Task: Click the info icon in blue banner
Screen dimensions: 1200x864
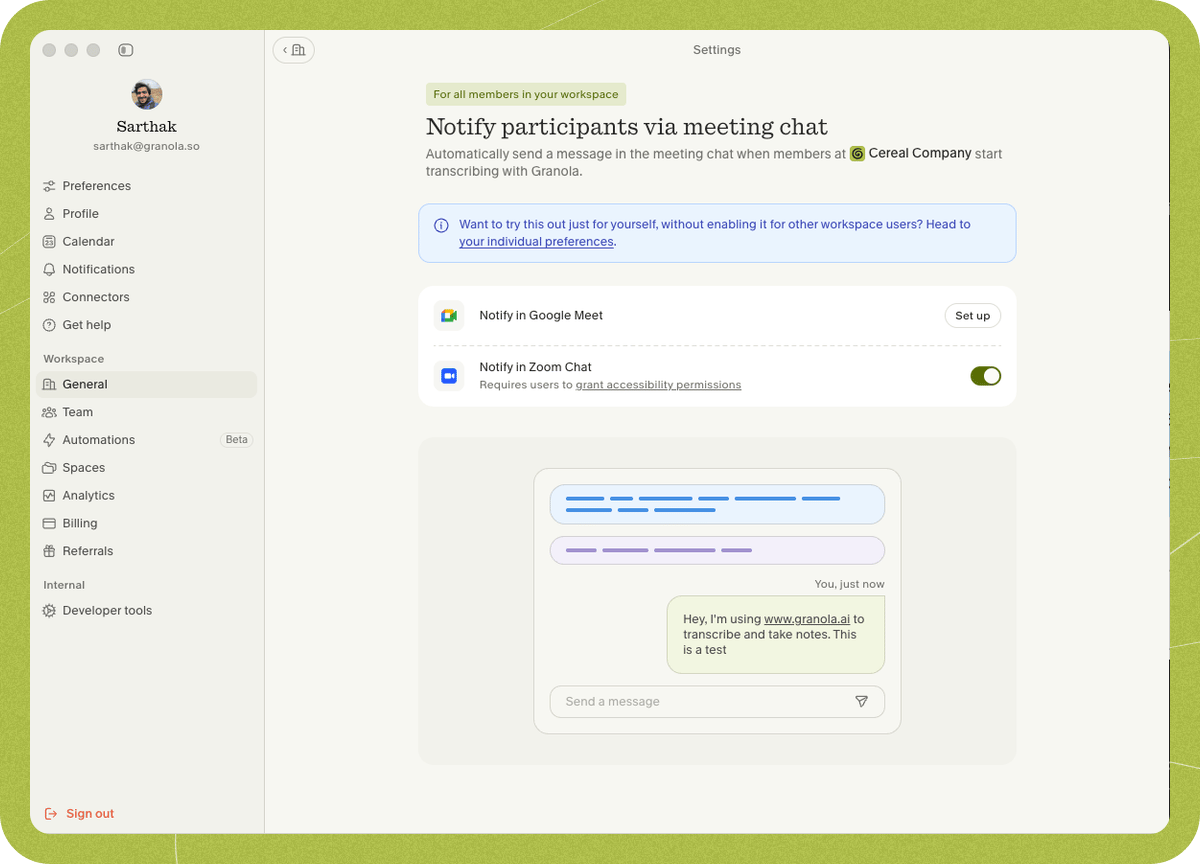Action: 441,226
